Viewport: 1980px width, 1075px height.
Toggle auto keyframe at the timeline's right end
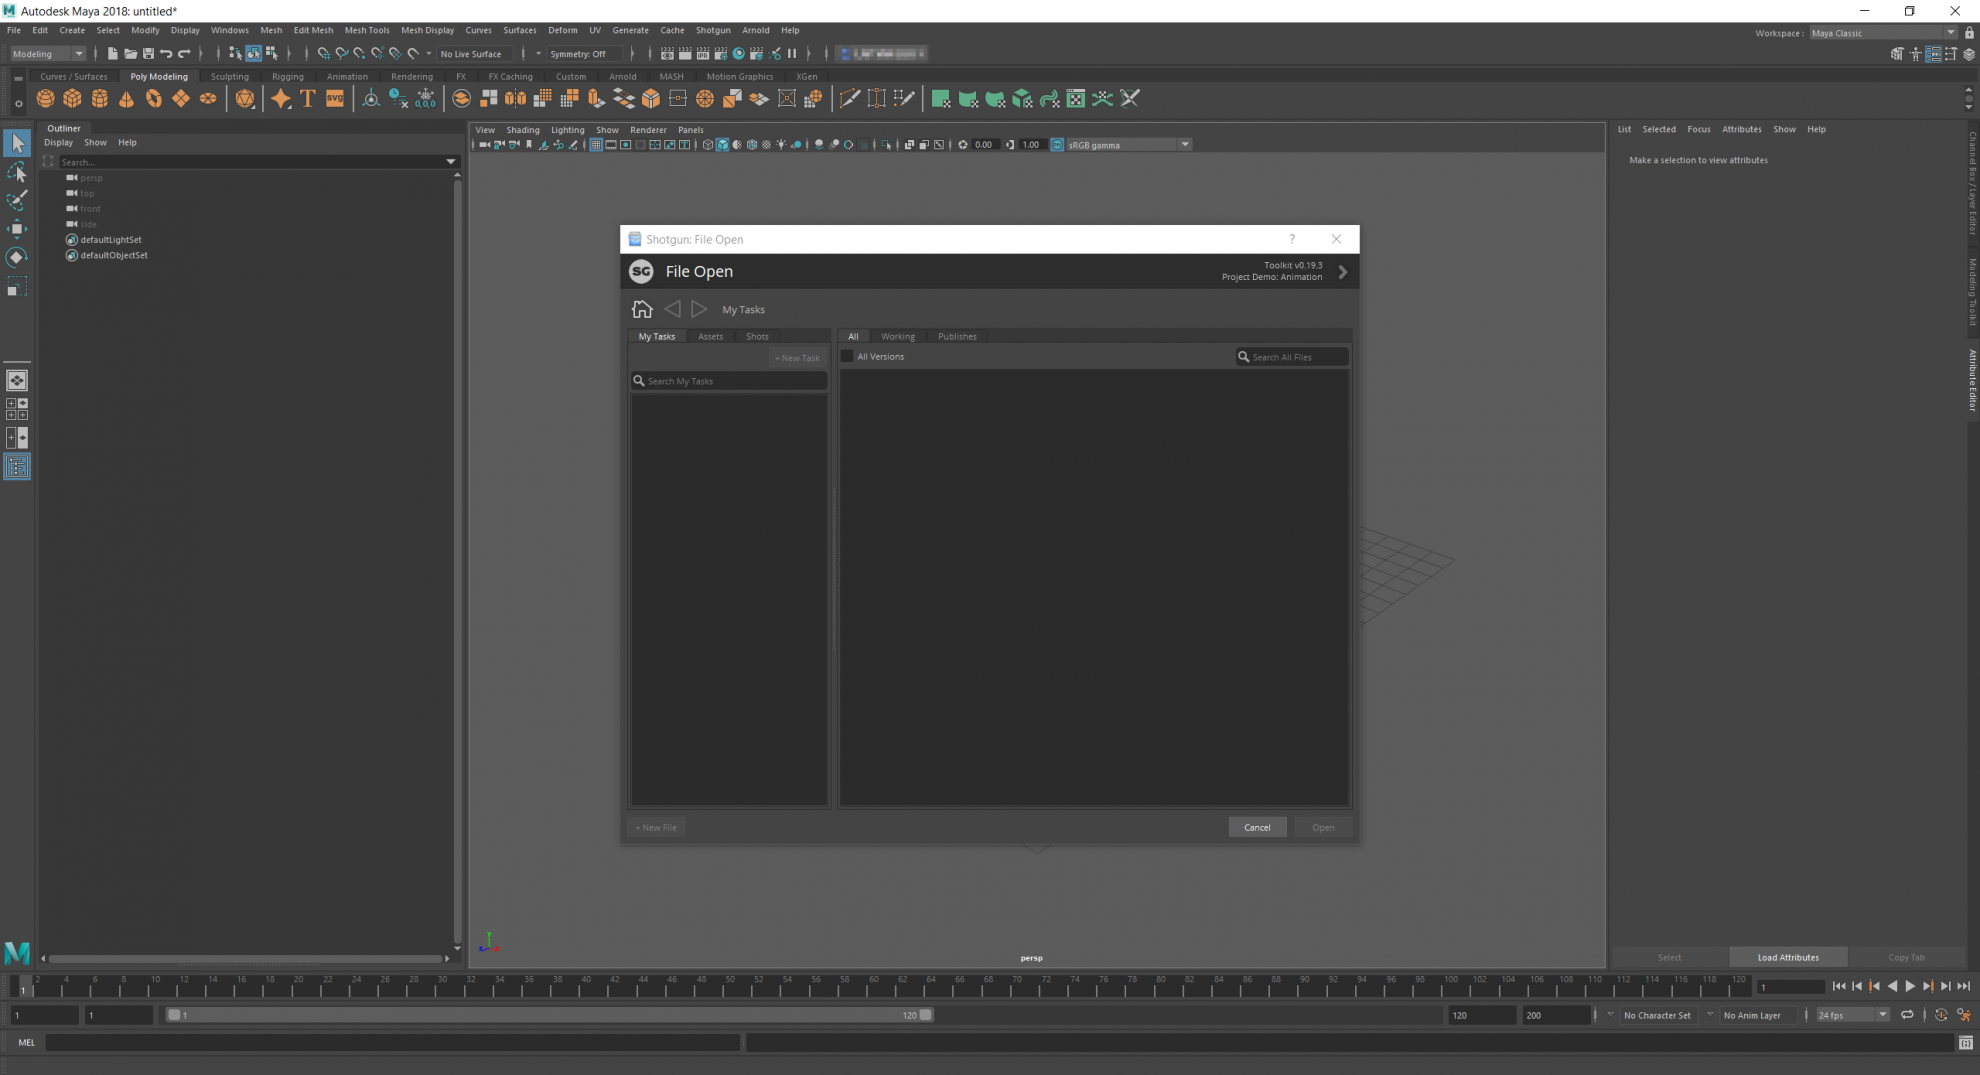(1941, 1014)
